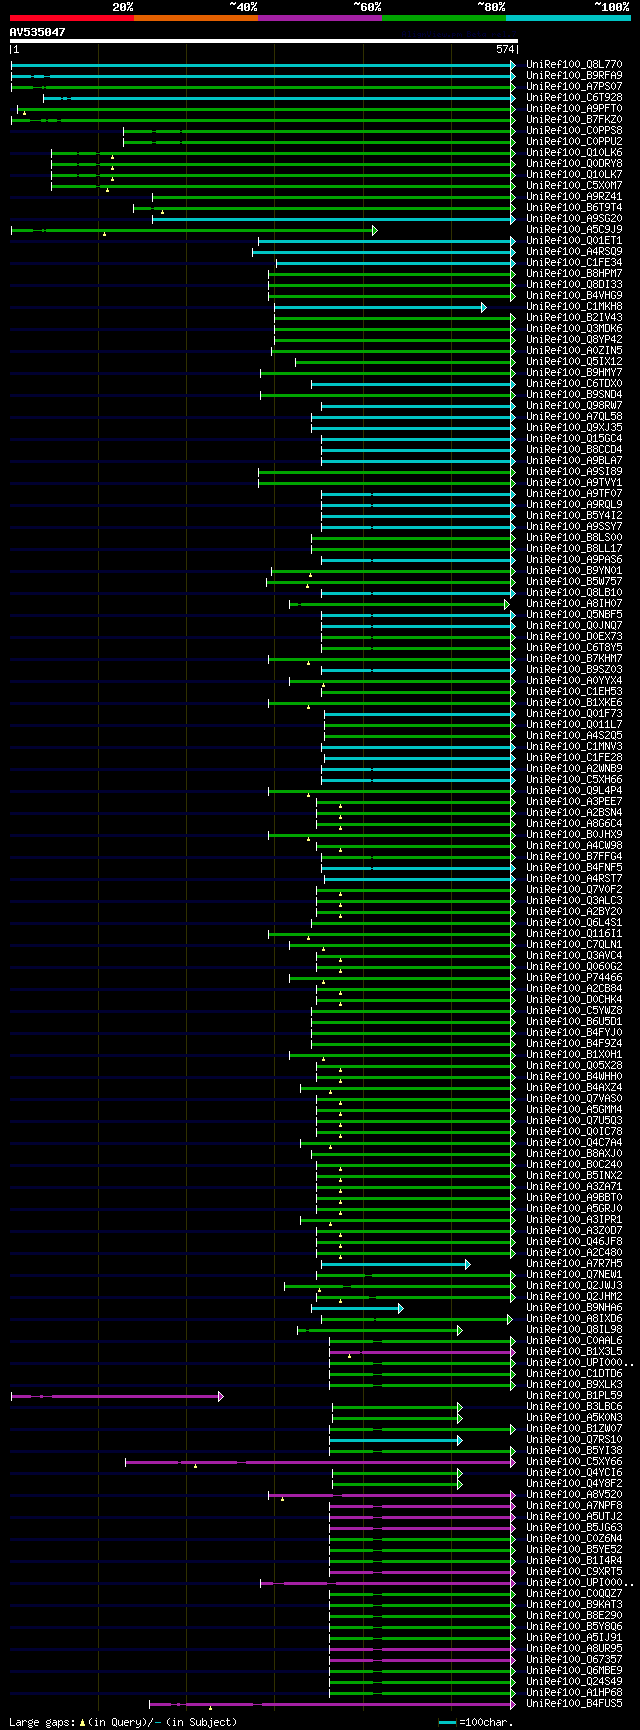The height and width of the screenshot is (1730, 640).
Task: Select the query name AV535047
Action: (38, 32)
